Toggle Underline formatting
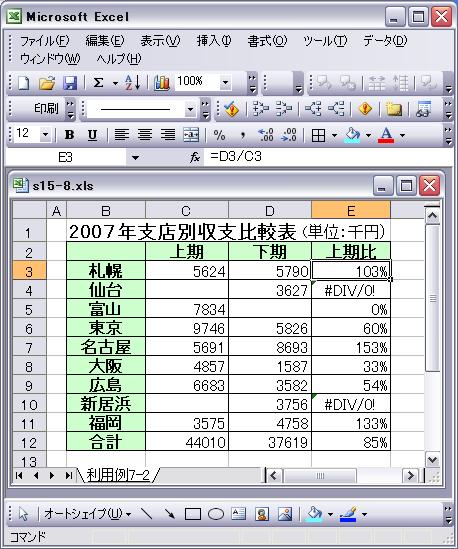The image size is (458, 549). 92,135
